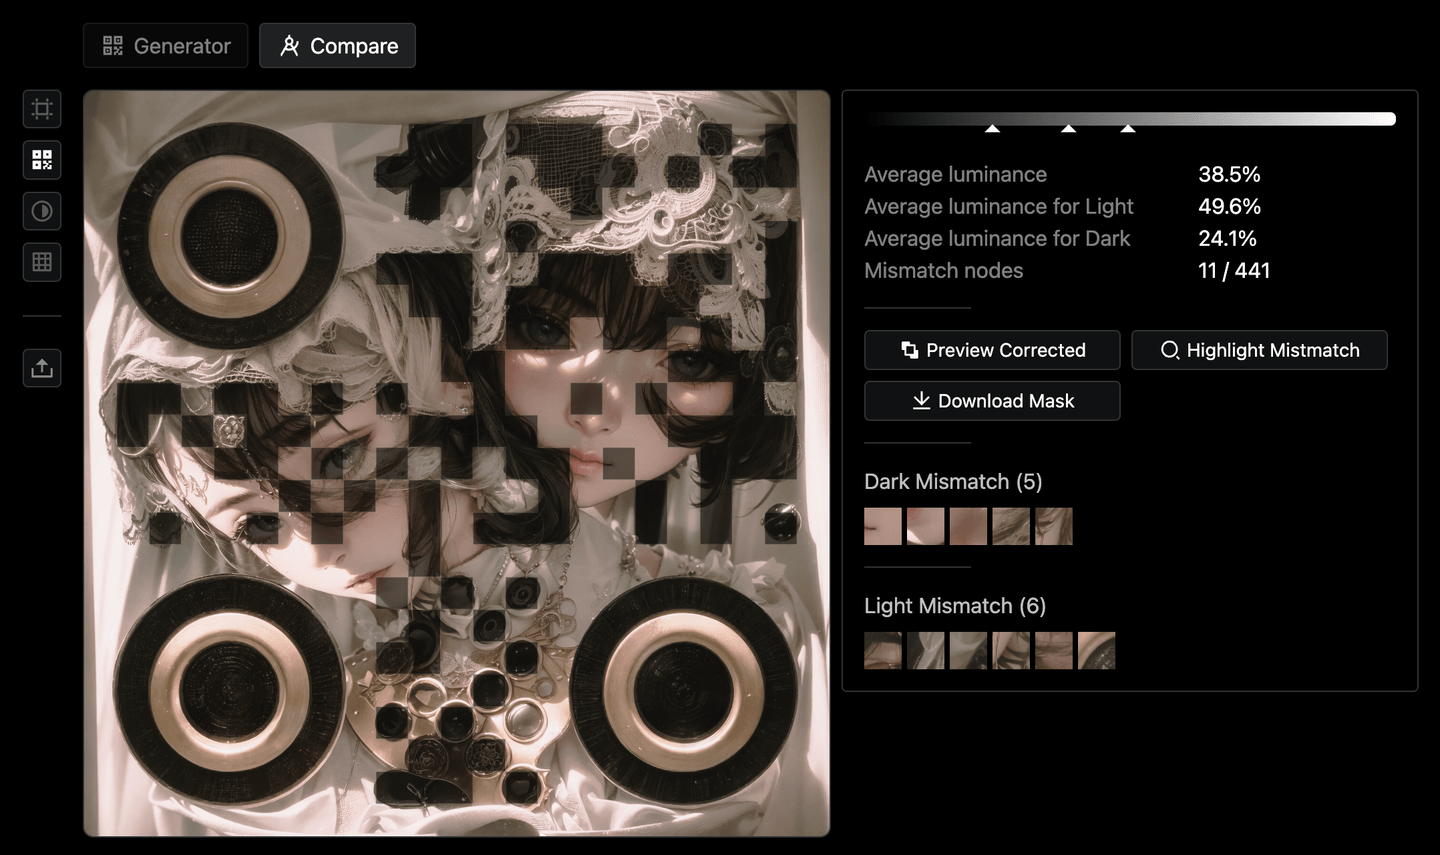Screen dimensions: 1440x855
Task: Click the upload icon at the sidebar bottom
Action: [x=41, y=368]
